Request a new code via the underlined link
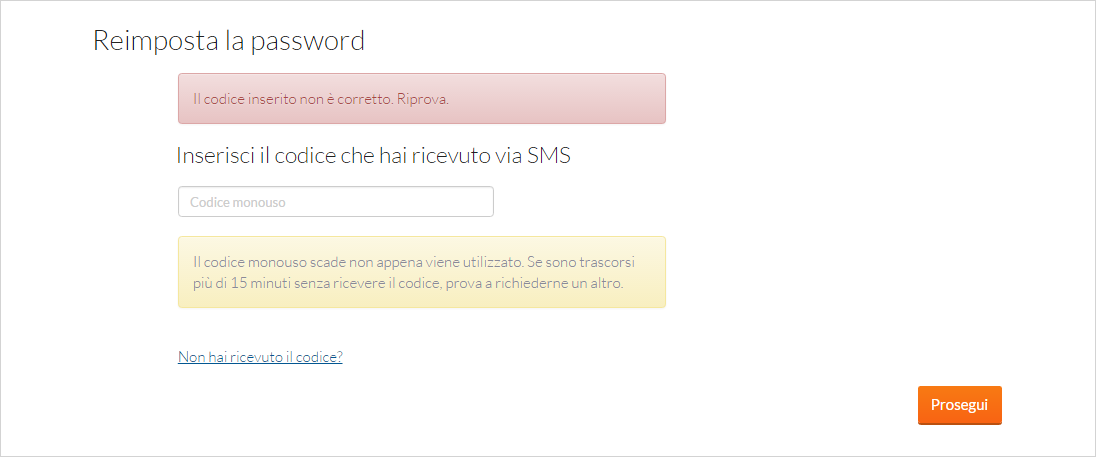Screen dimensions: 1096x457 pyautogui.click(x=260, y=357)
